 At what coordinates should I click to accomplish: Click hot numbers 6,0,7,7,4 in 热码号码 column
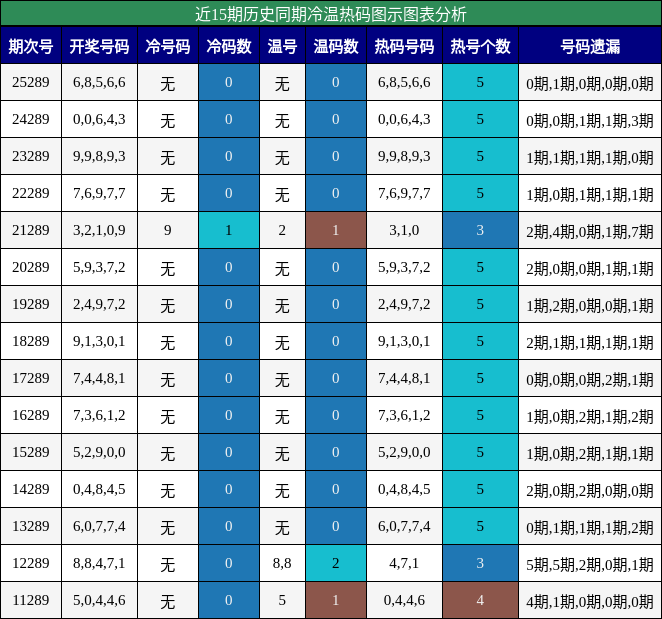coord(404,526)
